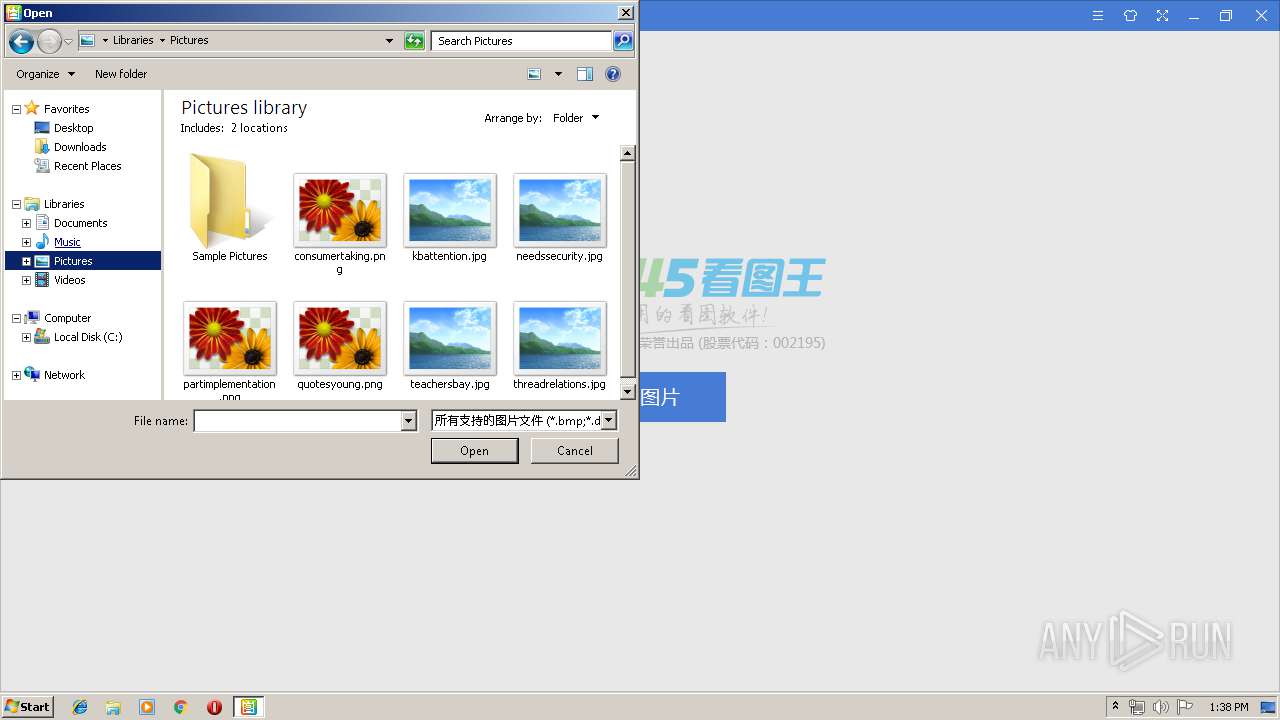Toggle the preview pane icon
1280x720 pixels.
click(585, 74)
